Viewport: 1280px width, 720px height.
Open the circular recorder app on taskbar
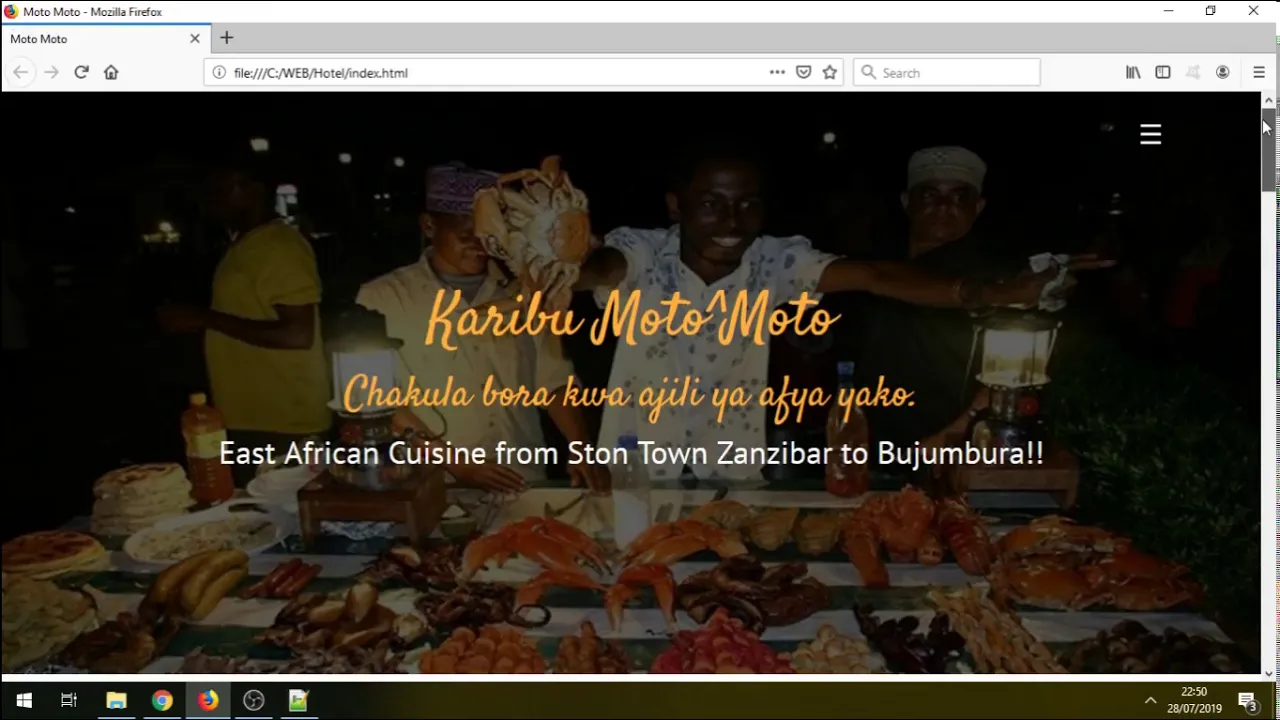click(254, 700)
